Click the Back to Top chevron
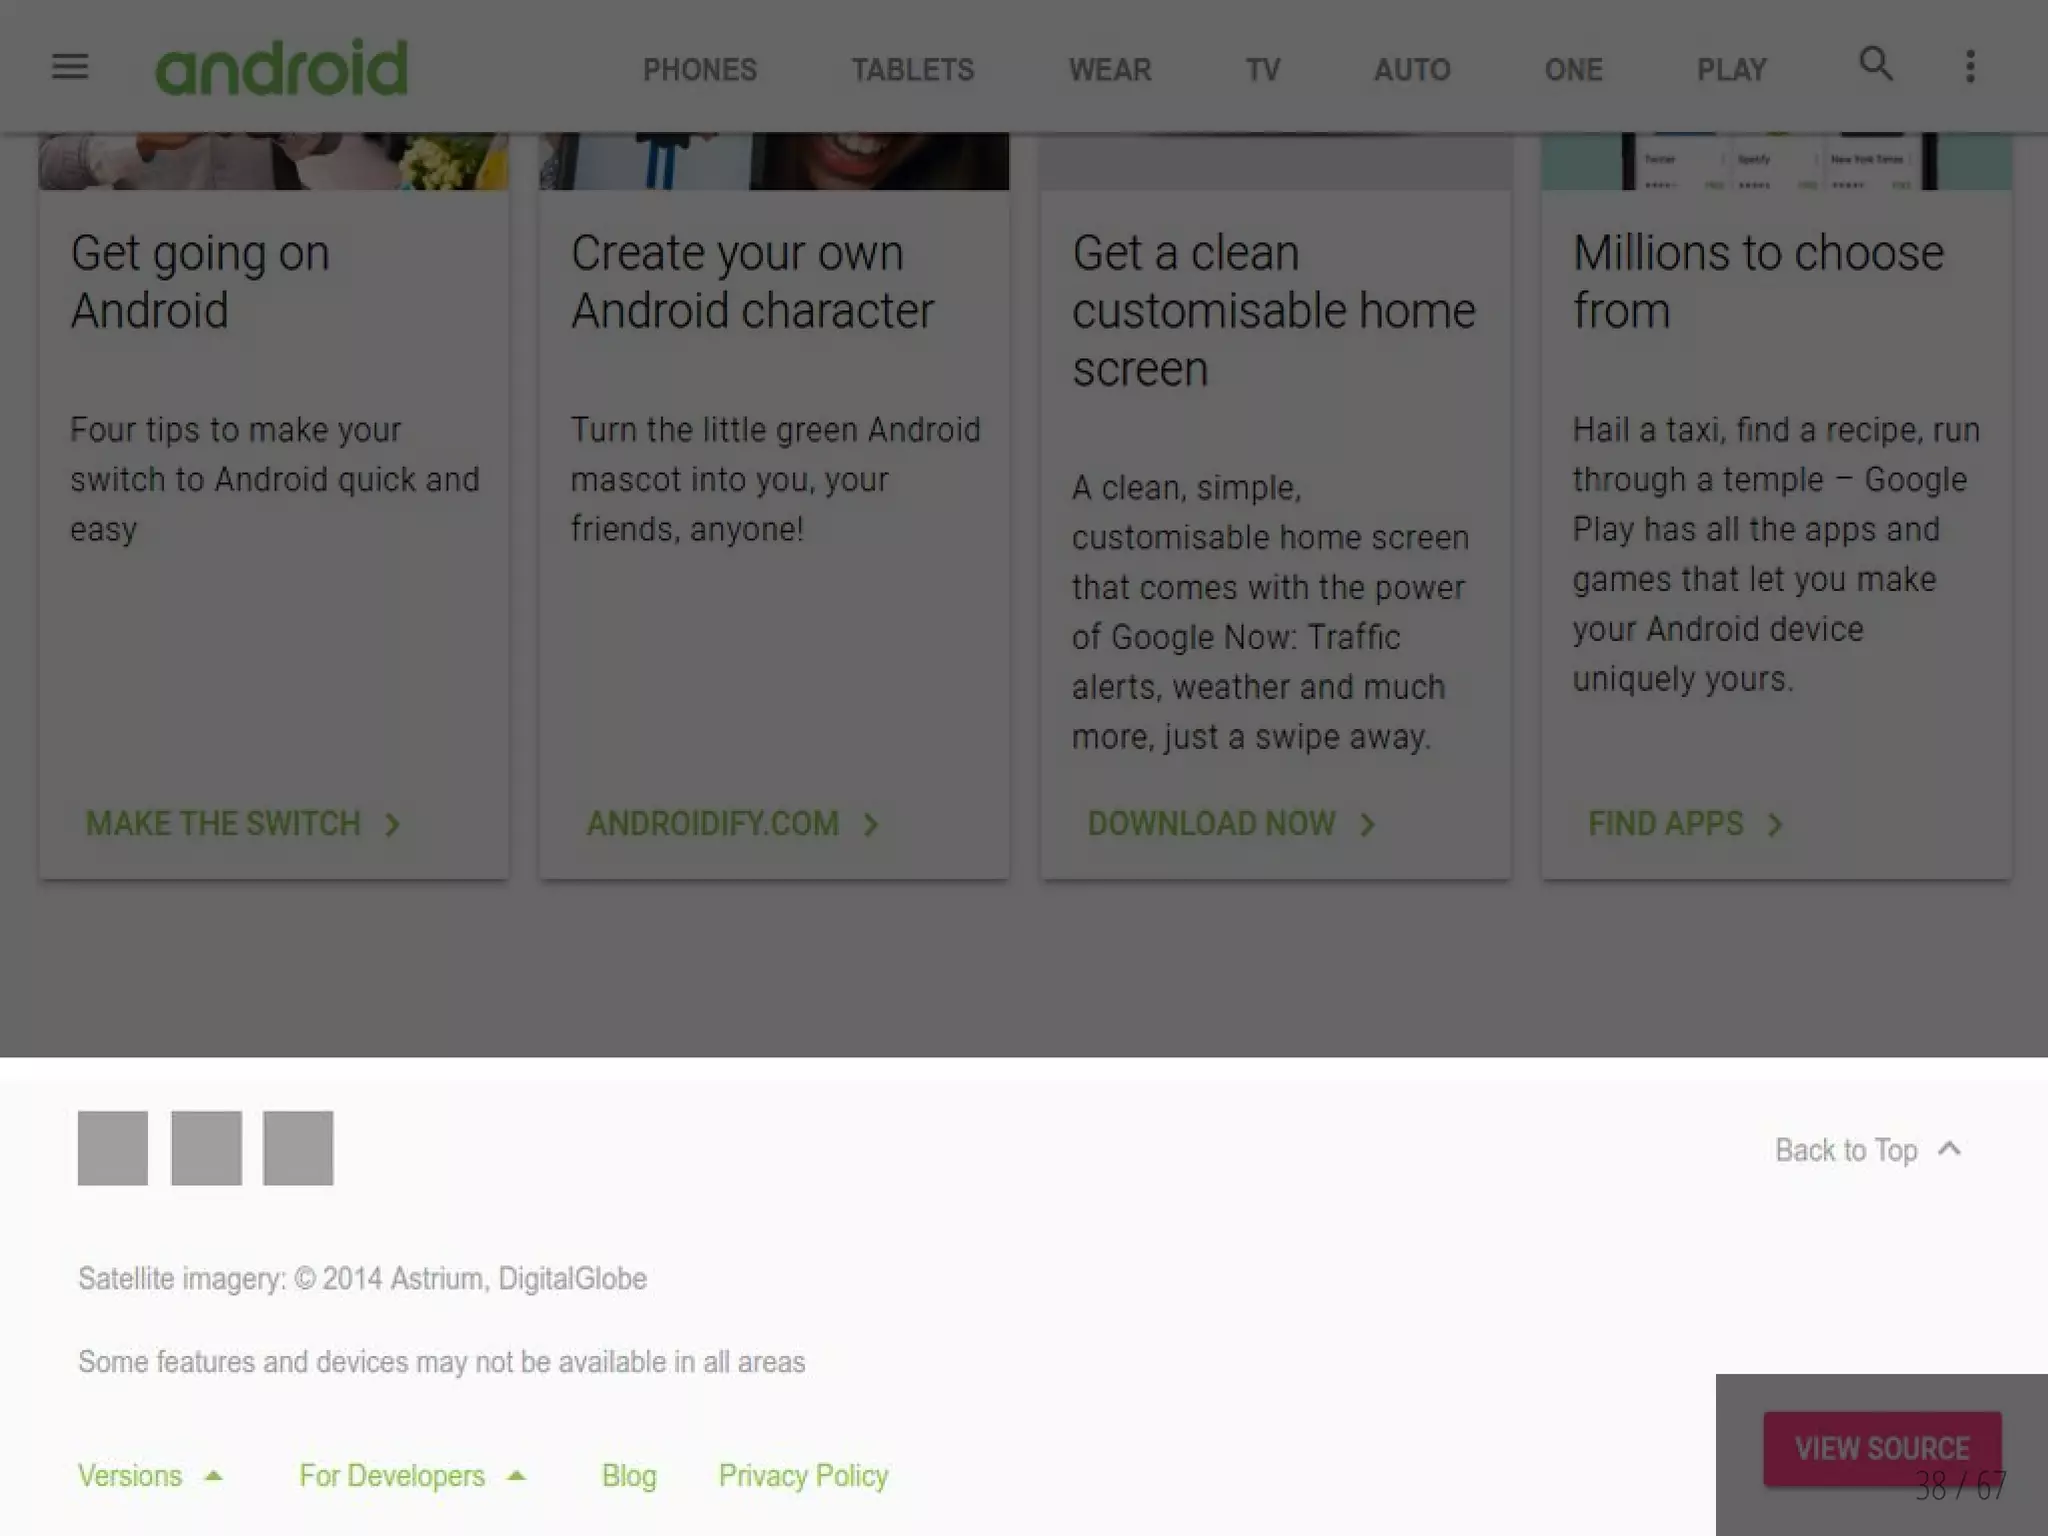This screenshot has height=1536, width=2048. click(x=1949, y=1149)
